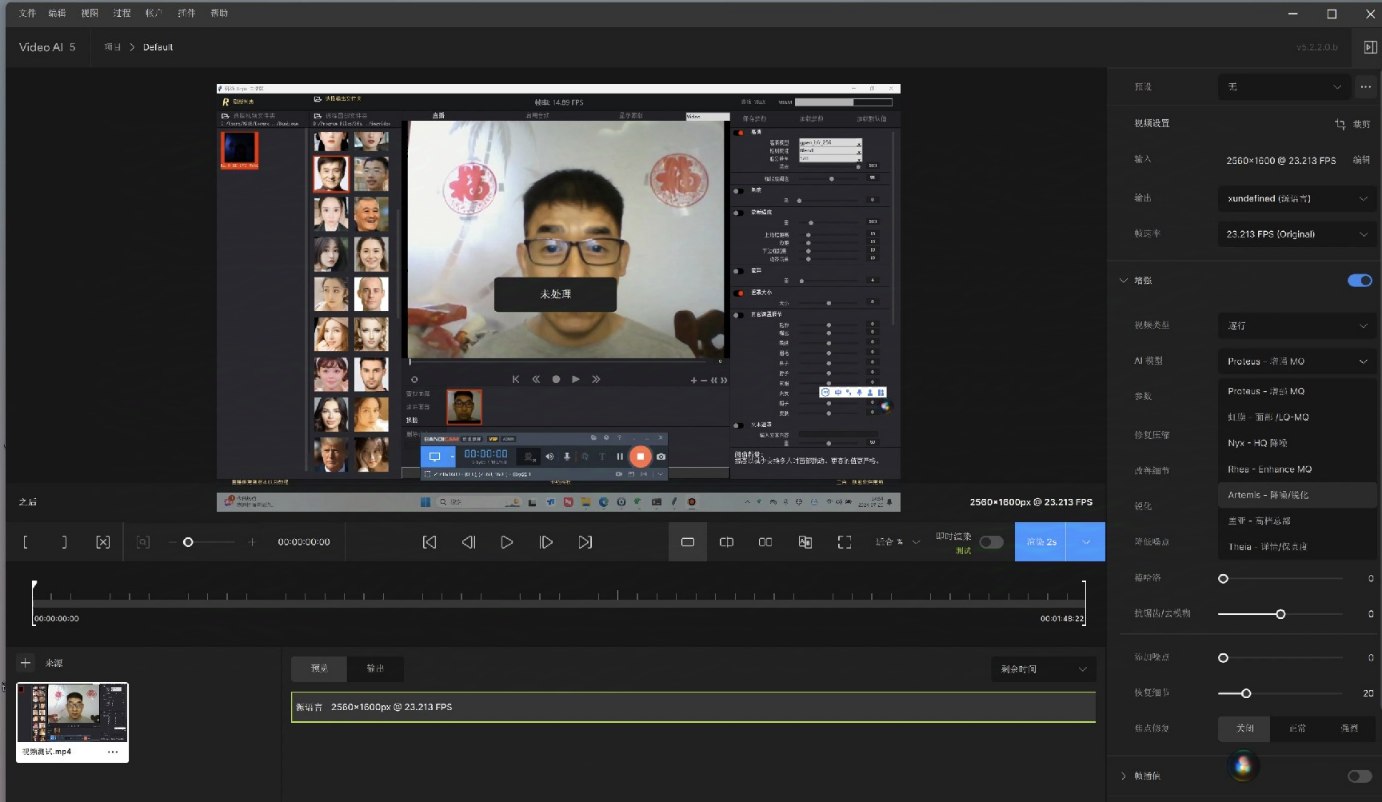Select the split-screen comparison view icon
Viewport: 1382px width, 802px height.
pos(726,541)
